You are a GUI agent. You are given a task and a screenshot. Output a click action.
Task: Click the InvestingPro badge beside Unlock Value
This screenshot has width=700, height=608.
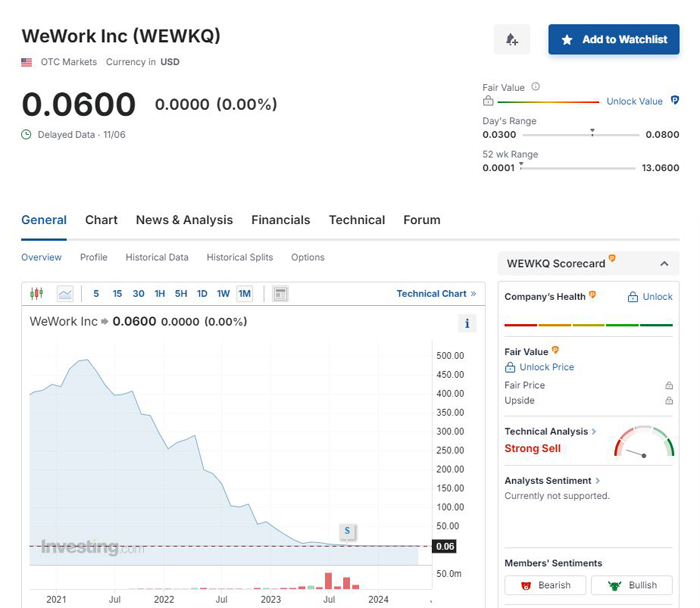675,100
